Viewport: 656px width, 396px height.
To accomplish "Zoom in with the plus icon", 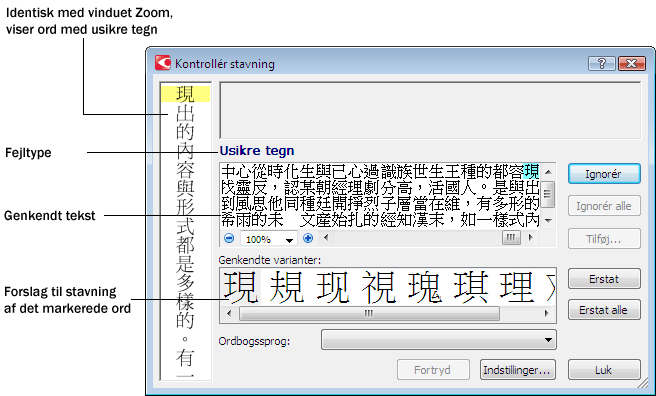I will [x=308, y=238].
